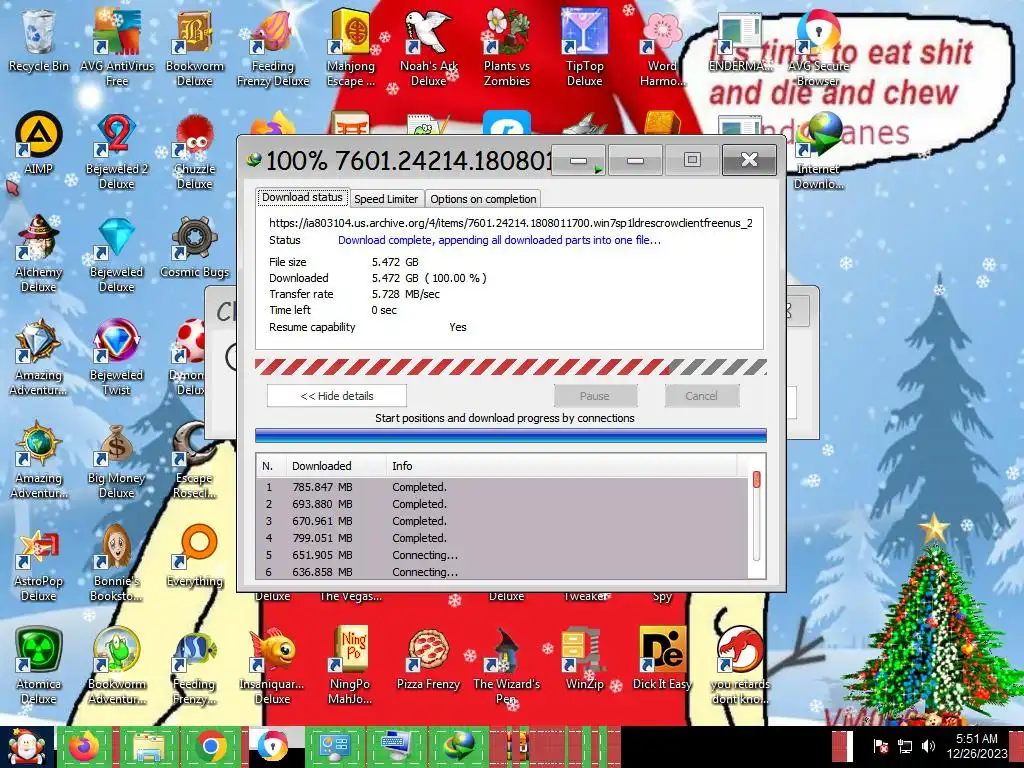1024x768 pixels.
Task: Open Google Chrome from the taskbar
Action: pos(210,747)
